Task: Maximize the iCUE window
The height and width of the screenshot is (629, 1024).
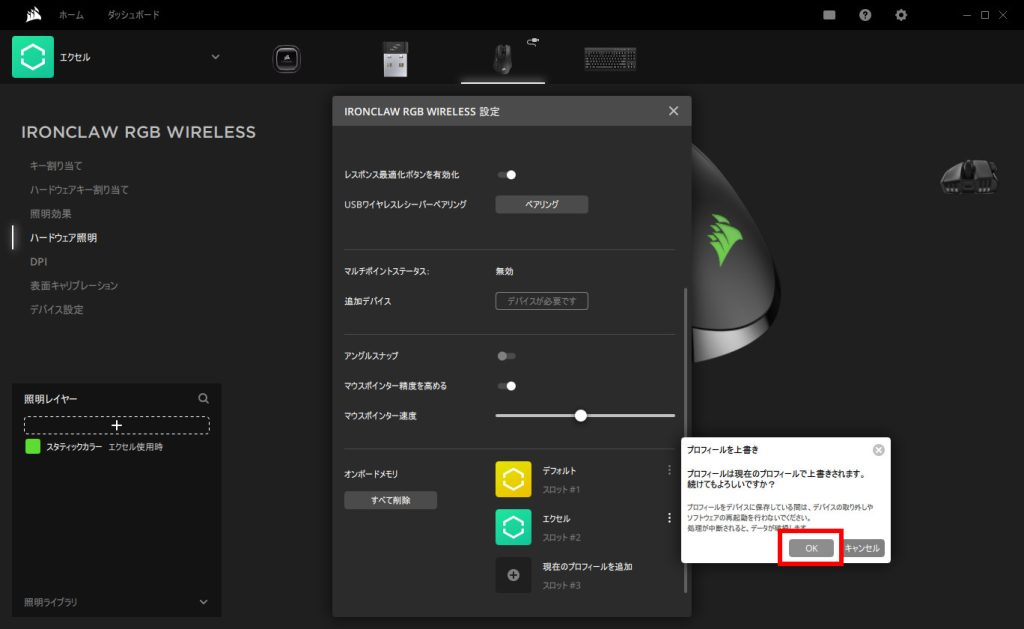Action: click(x=985, y=15)
